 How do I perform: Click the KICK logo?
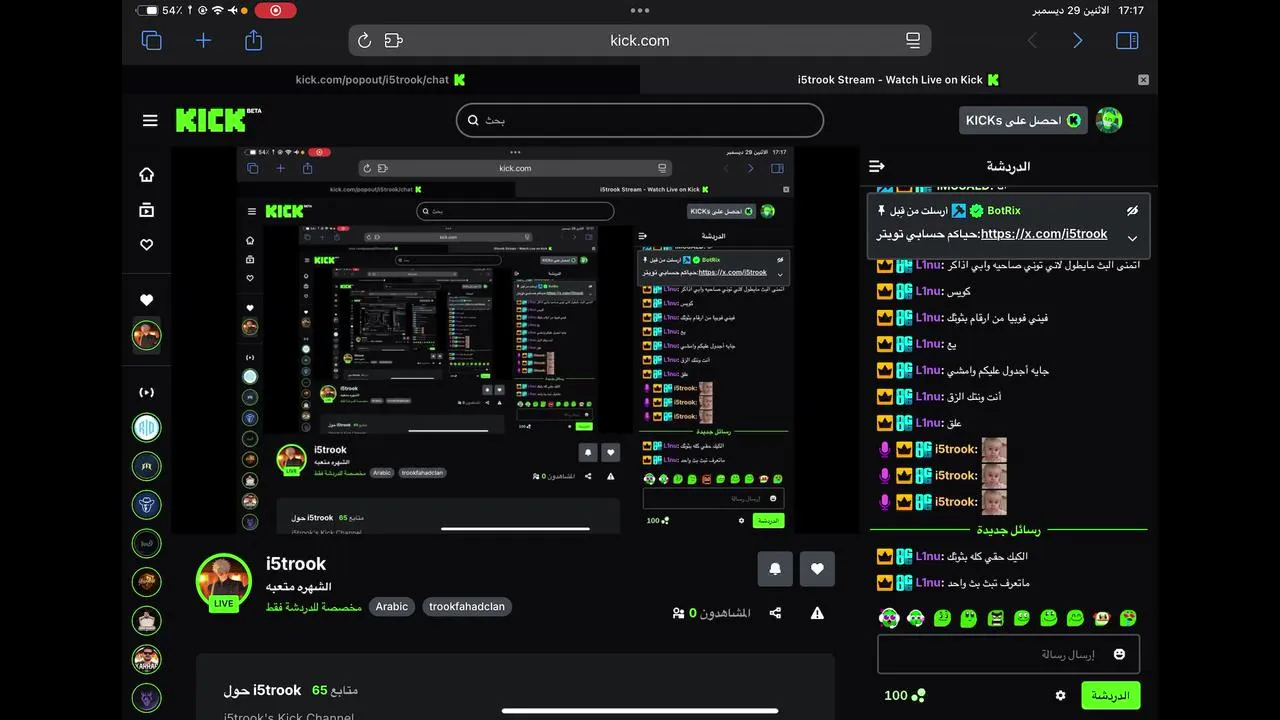pos(218,120)
